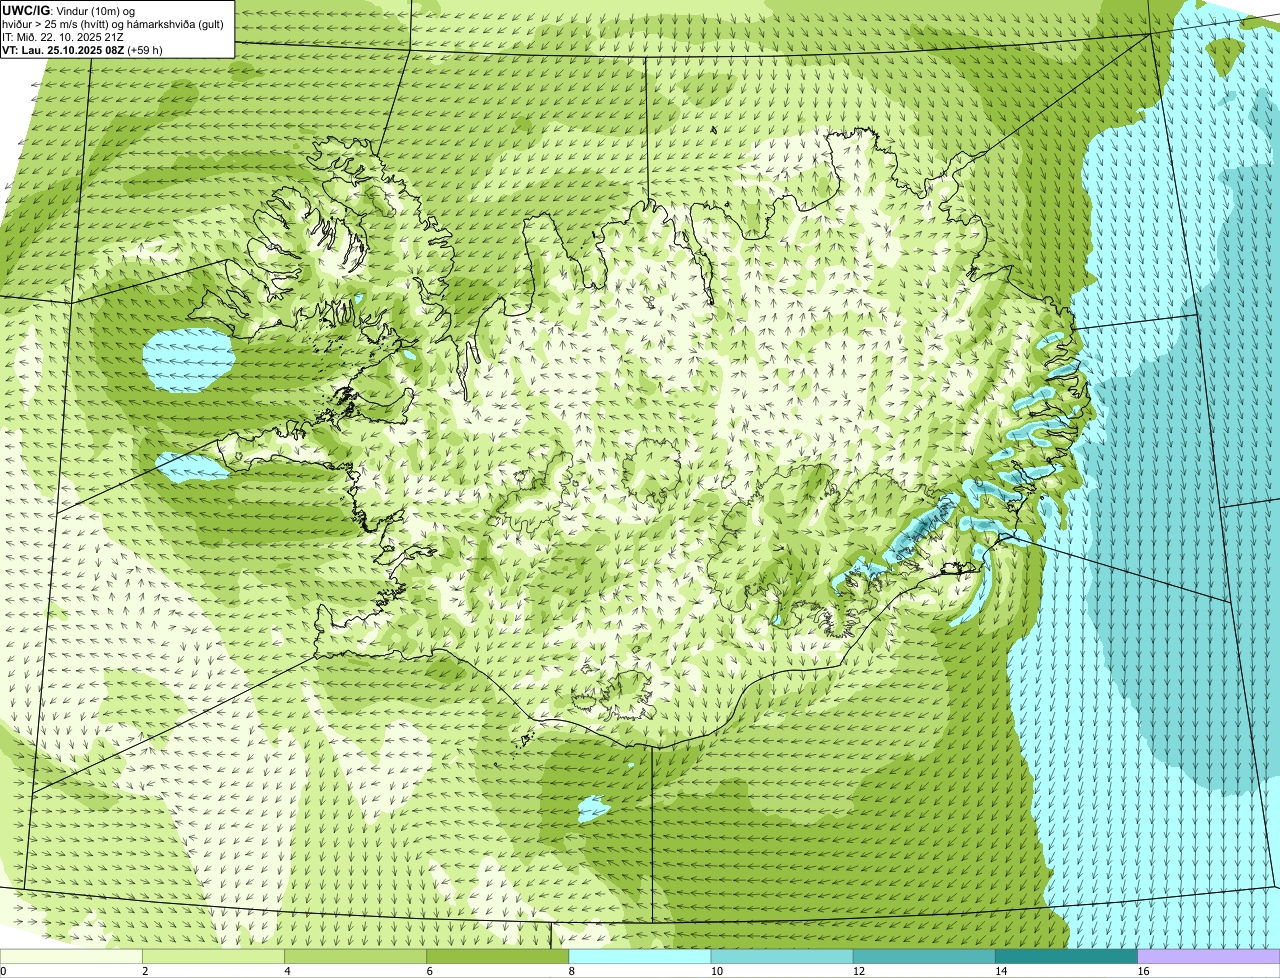Click the '12' tick label on scale

tap(858, 971)
